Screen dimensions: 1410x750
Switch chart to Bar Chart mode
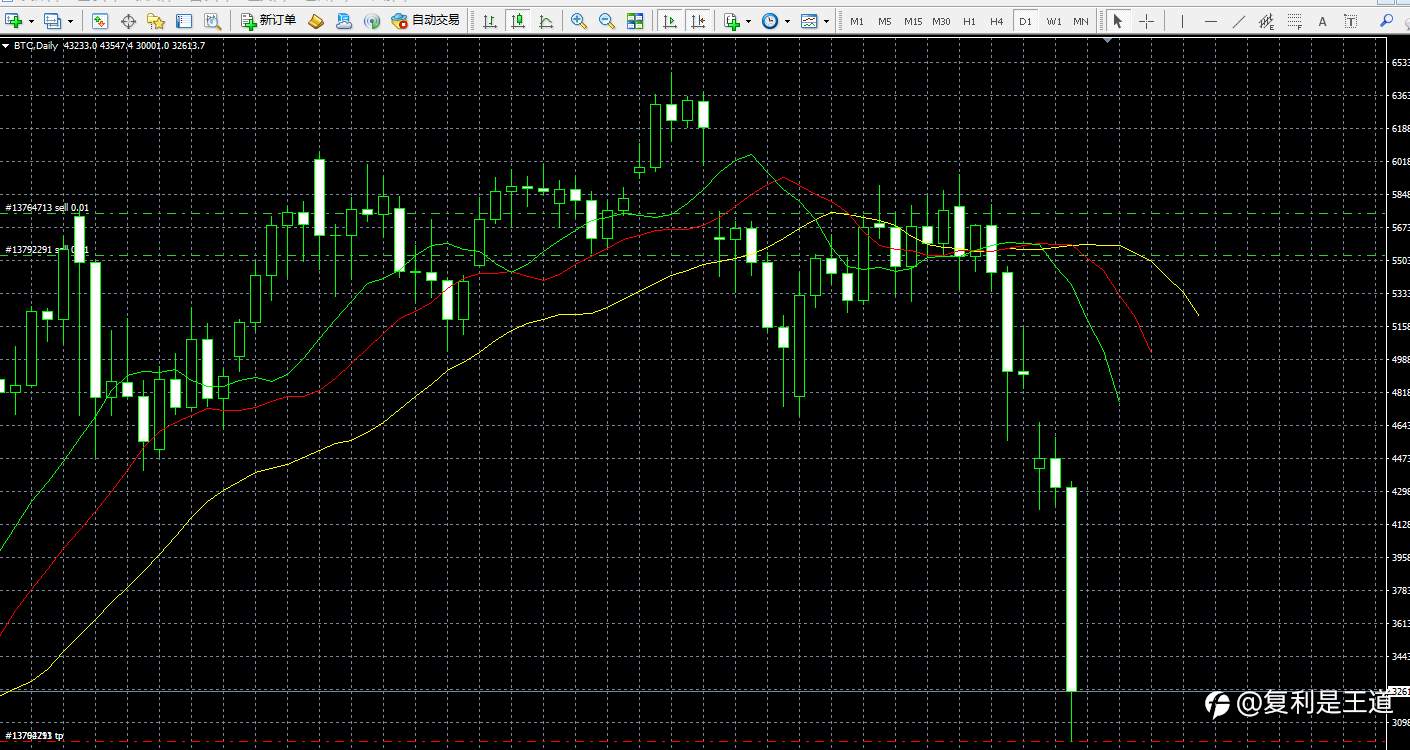click(490, 21)
